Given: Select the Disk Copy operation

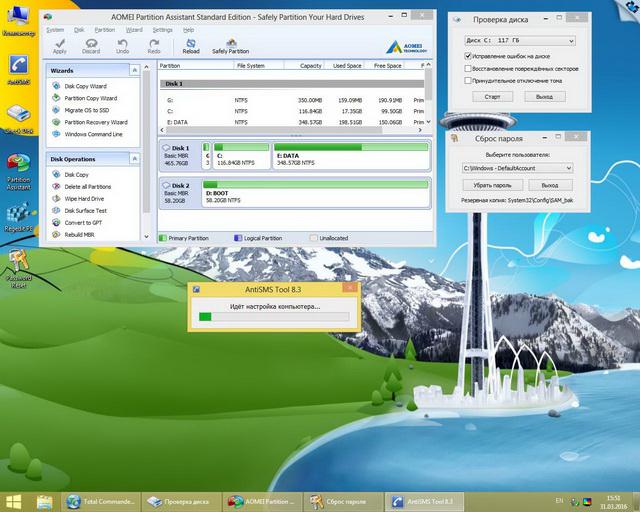Looking at the screenshot, I should [76, 174].
